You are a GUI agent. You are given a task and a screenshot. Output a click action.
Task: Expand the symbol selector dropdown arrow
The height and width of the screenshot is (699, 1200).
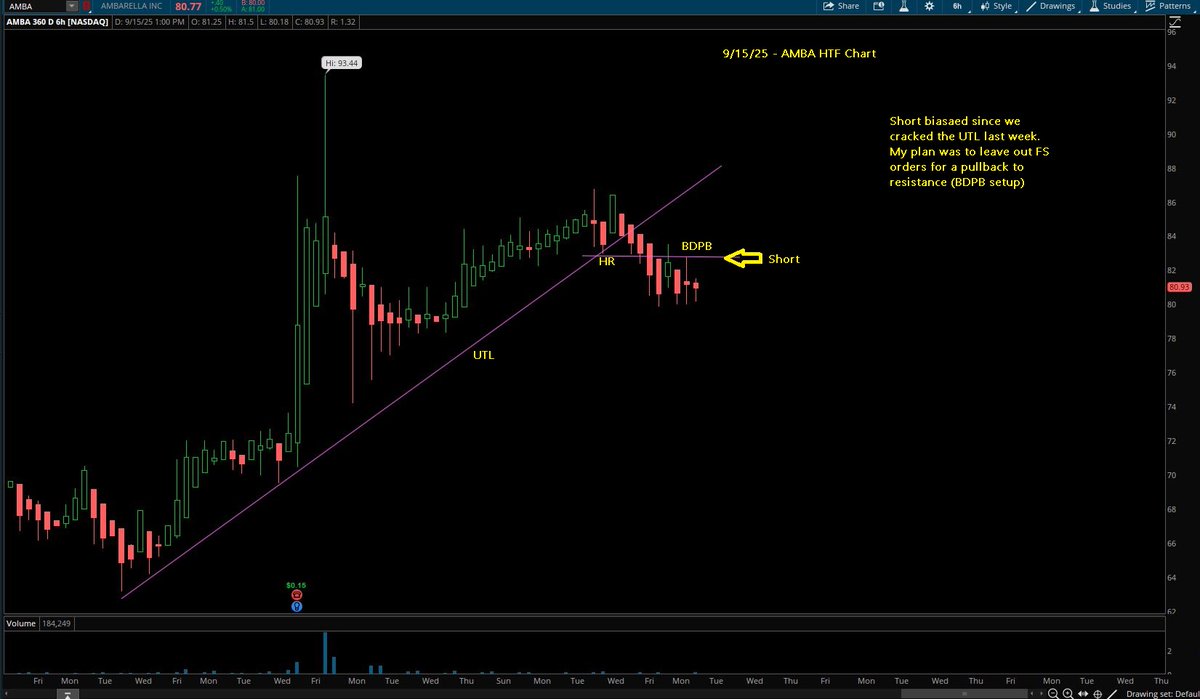[x=72, y=6]
